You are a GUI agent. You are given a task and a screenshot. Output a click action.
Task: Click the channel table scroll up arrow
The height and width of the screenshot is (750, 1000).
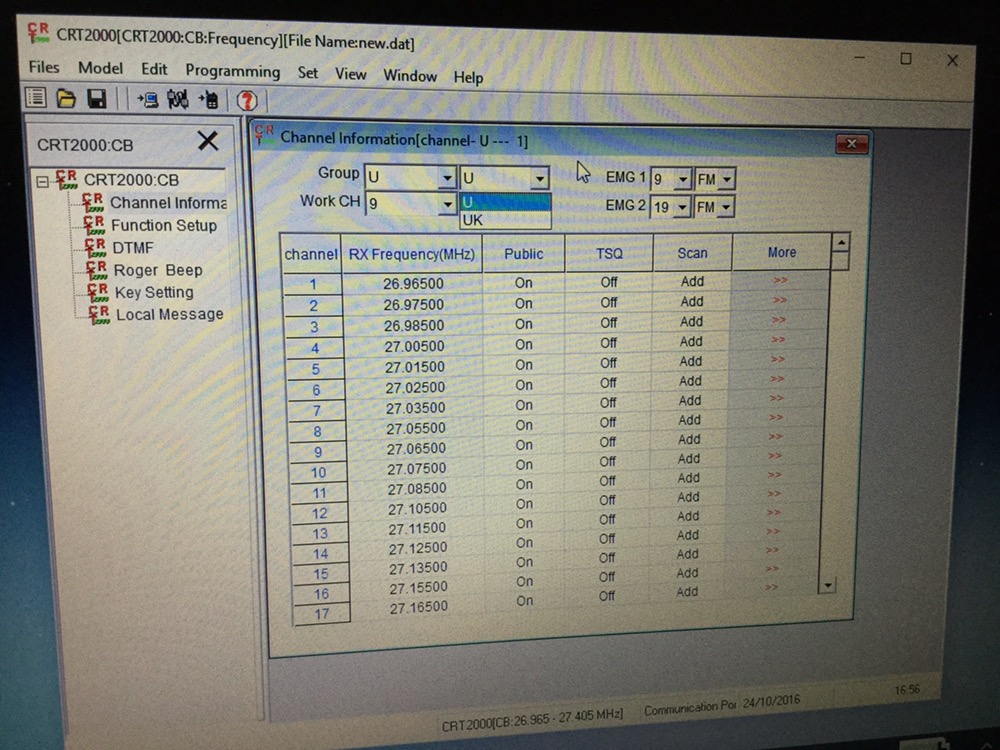(841, 243)
